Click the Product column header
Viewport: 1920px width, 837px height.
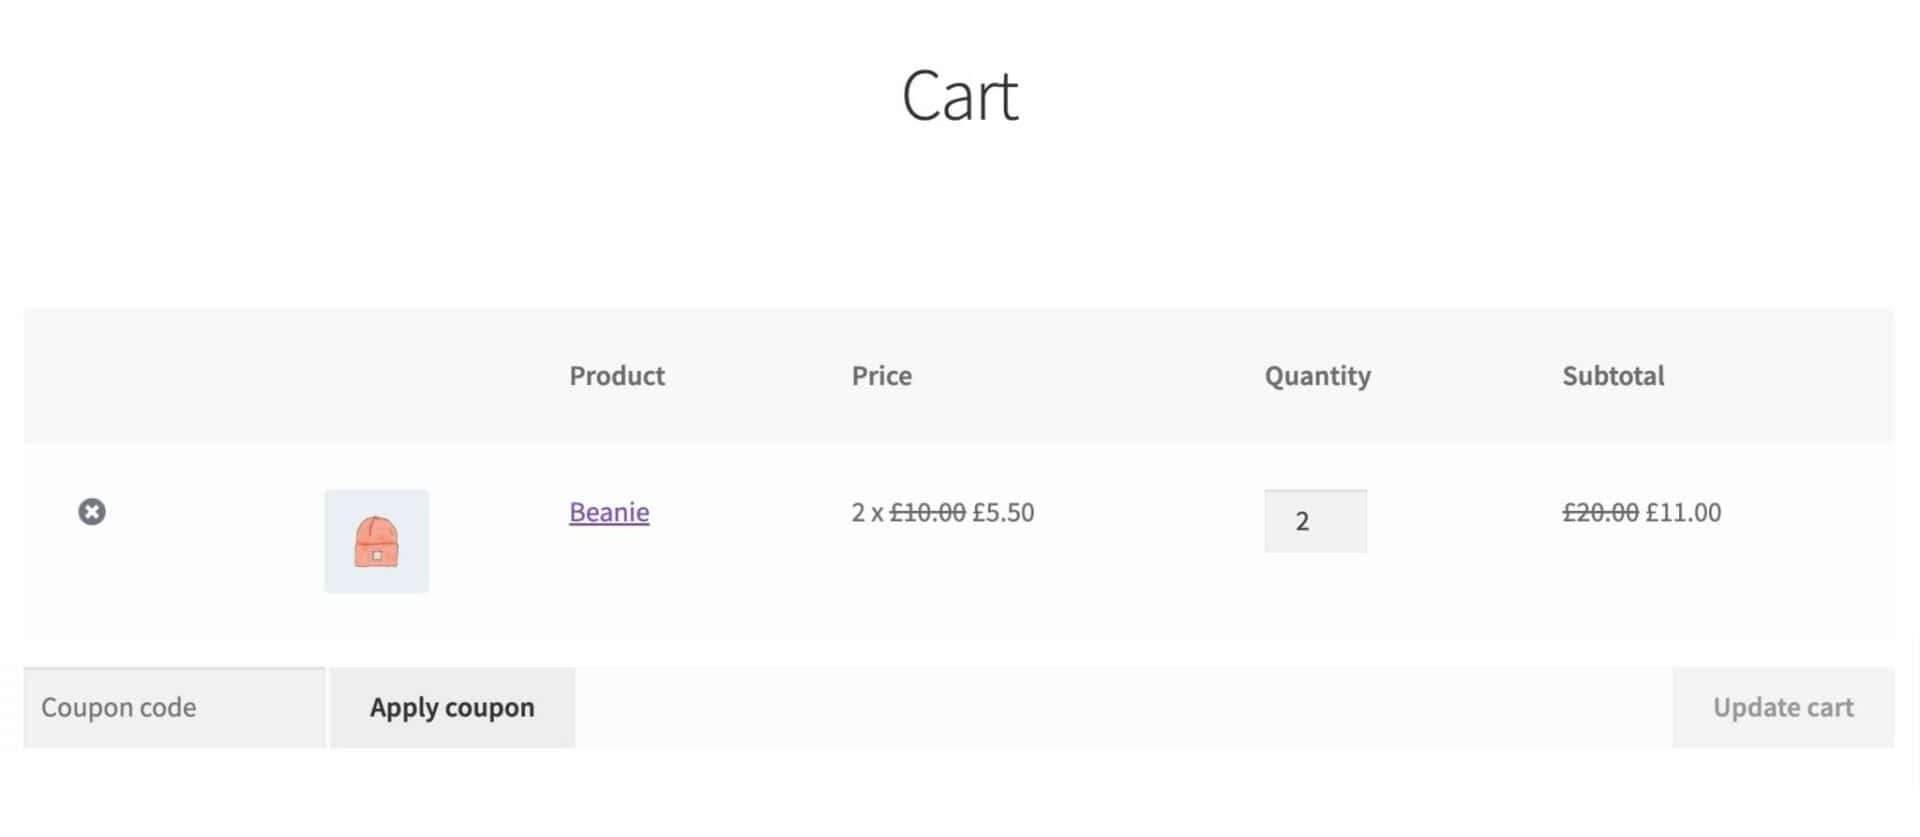617,376
